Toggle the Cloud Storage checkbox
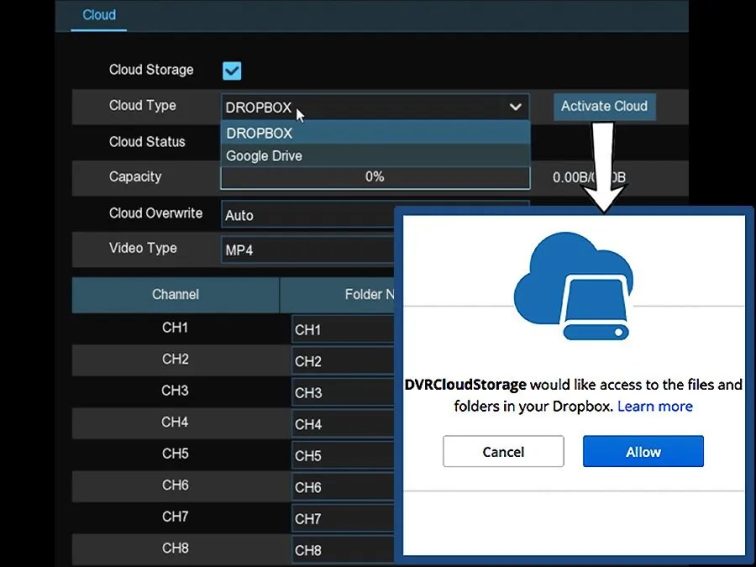Viewport: 756px width, 567px height. pyautogui.click(x=232, y=70)
